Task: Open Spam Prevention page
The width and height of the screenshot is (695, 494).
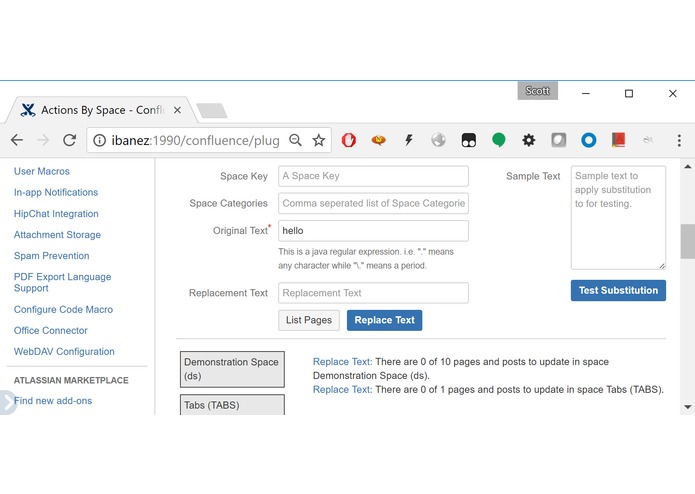Action: [51, 256]
